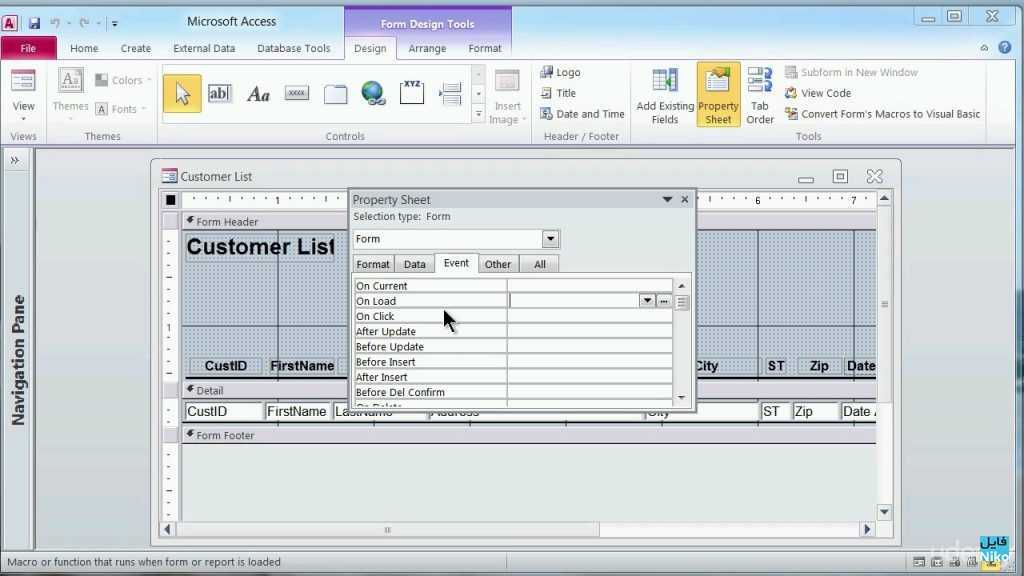Open View Code
1024x576 pixels.
818,93
